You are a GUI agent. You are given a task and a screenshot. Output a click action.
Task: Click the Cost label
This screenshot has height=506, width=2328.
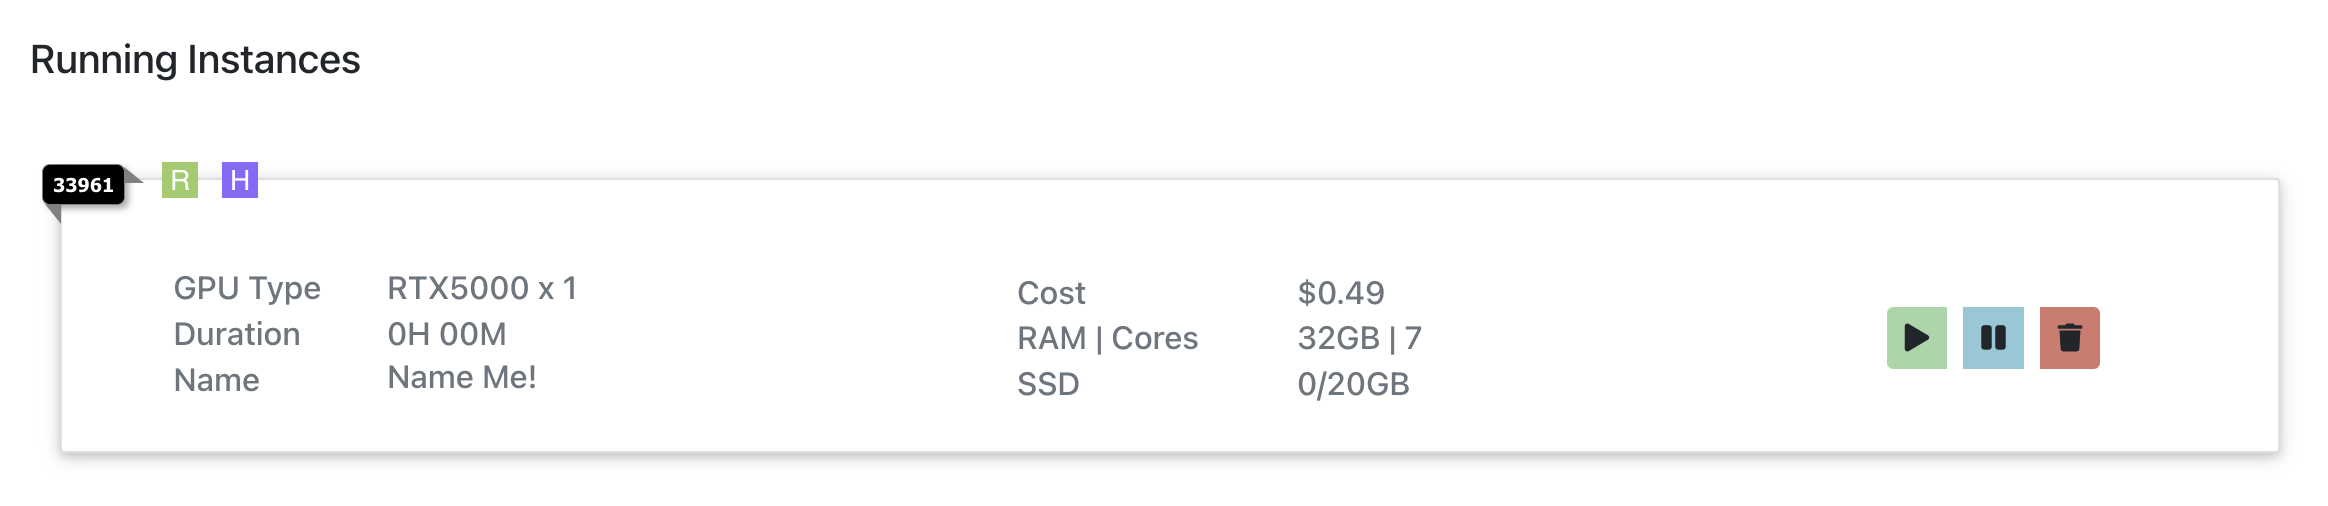[1051, 293]
